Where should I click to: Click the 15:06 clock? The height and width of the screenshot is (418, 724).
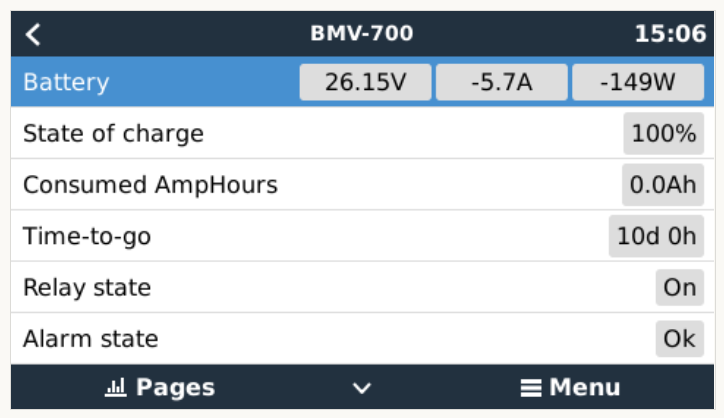click(x=669, y=34)
